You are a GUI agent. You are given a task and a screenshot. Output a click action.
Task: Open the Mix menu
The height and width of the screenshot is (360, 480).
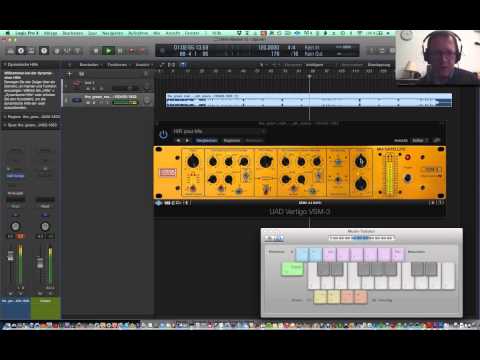[156, 33]
